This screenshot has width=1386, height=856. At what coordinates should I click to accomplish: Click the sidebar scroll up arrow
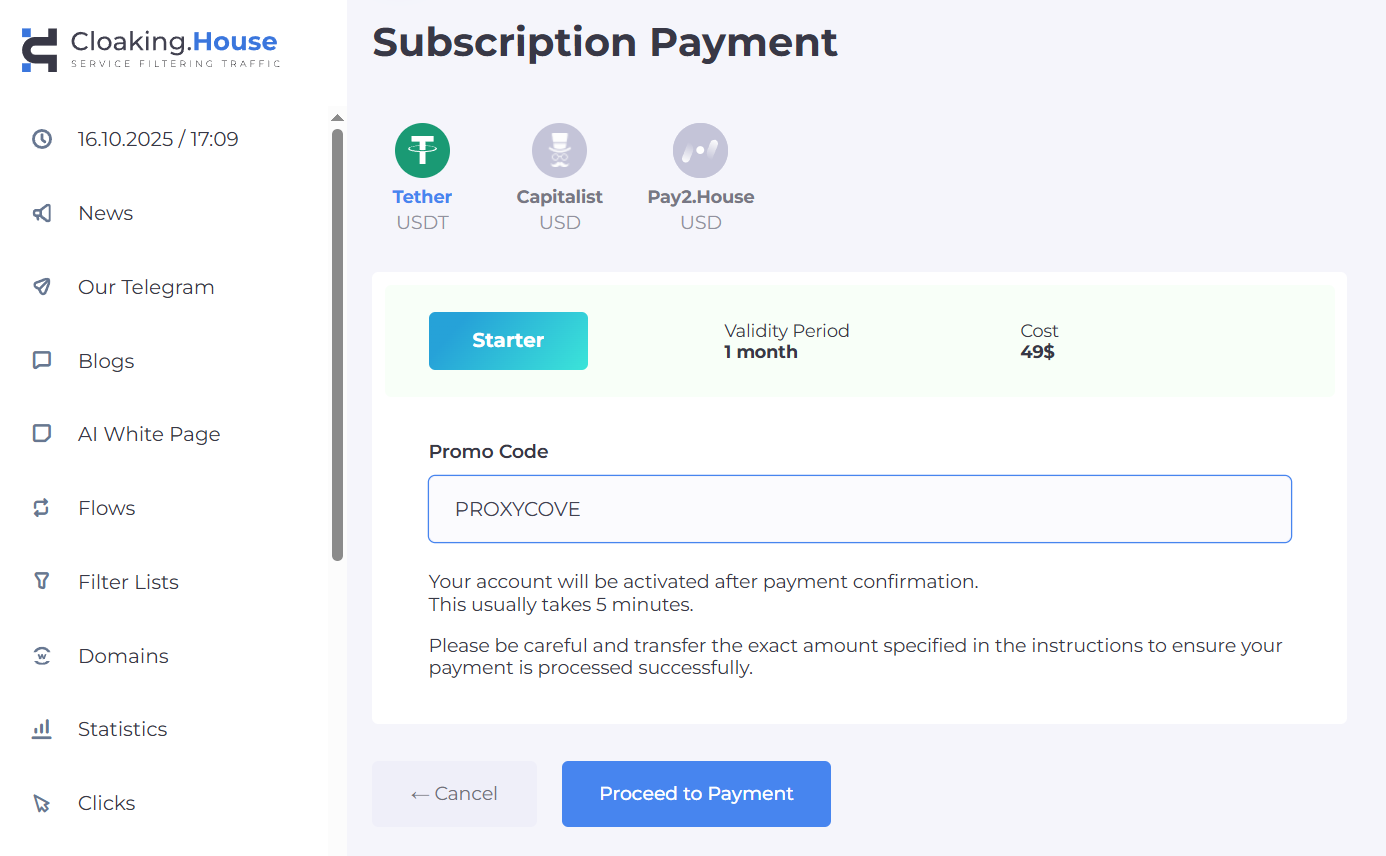click(x=337, y=118)
